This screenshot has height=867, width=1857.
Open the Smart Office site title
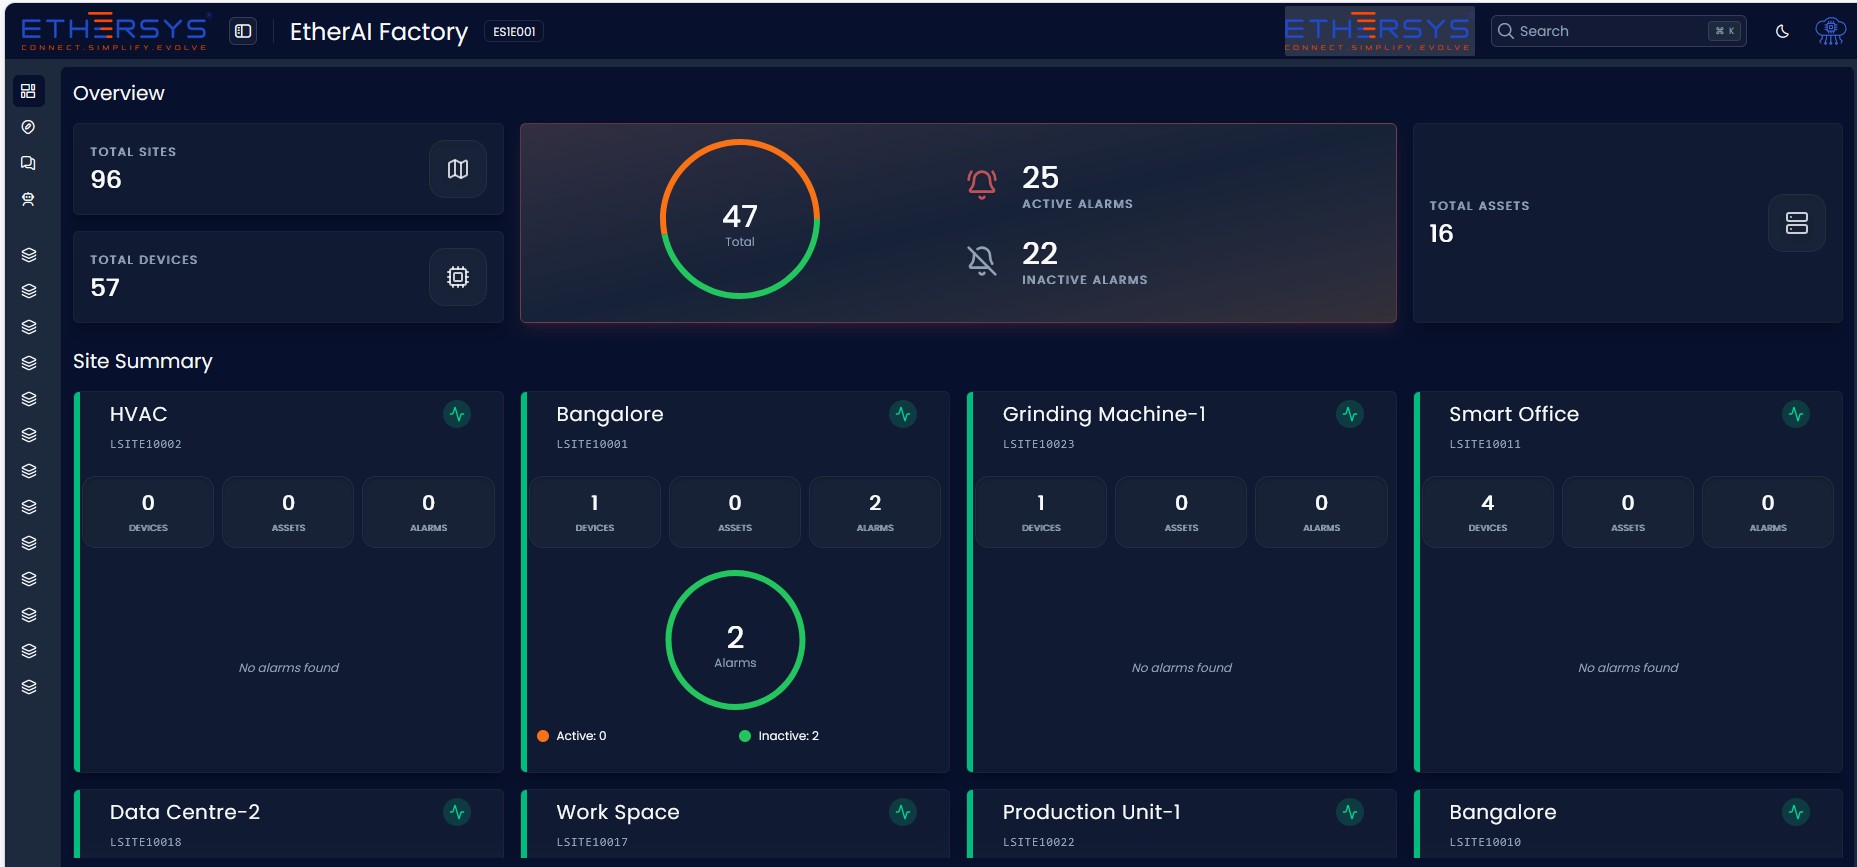click(1514, 414)
